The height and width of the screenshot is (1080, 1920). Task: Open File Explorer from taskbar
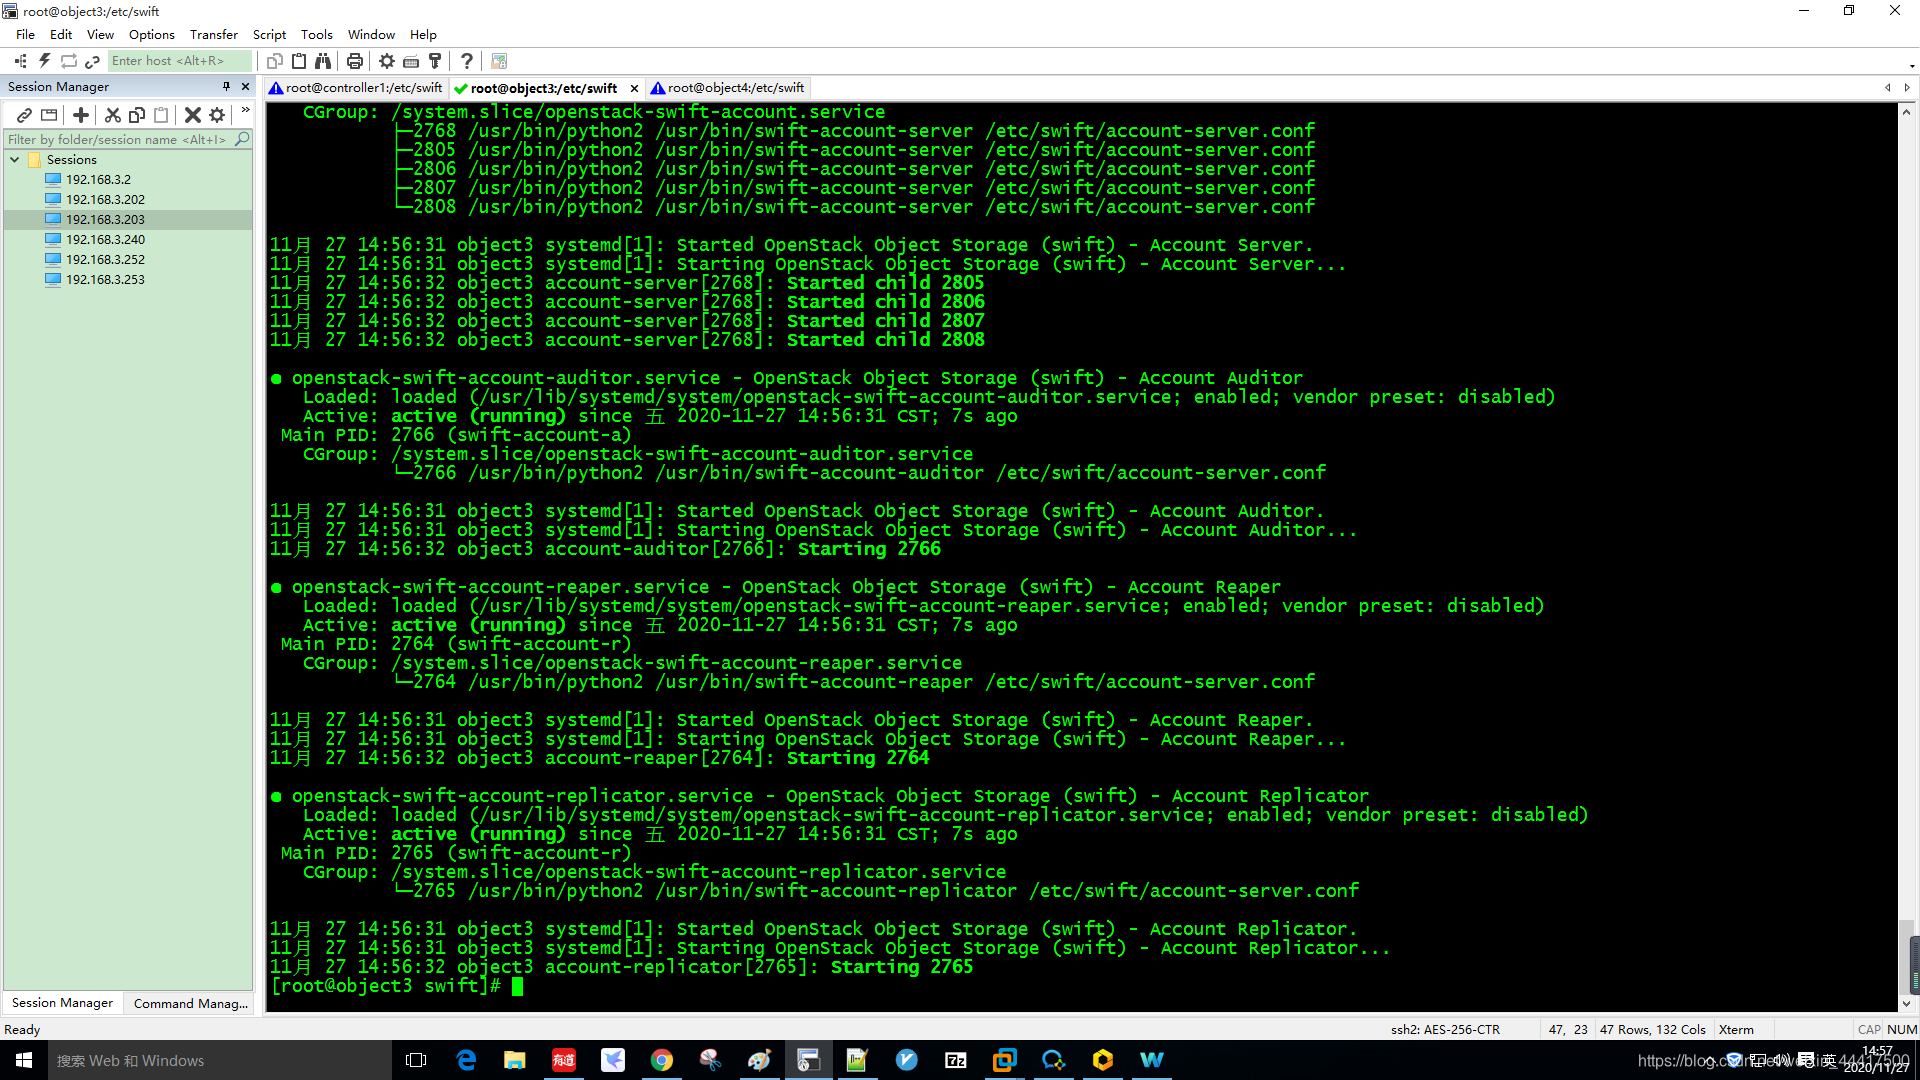click(515, 1060)
